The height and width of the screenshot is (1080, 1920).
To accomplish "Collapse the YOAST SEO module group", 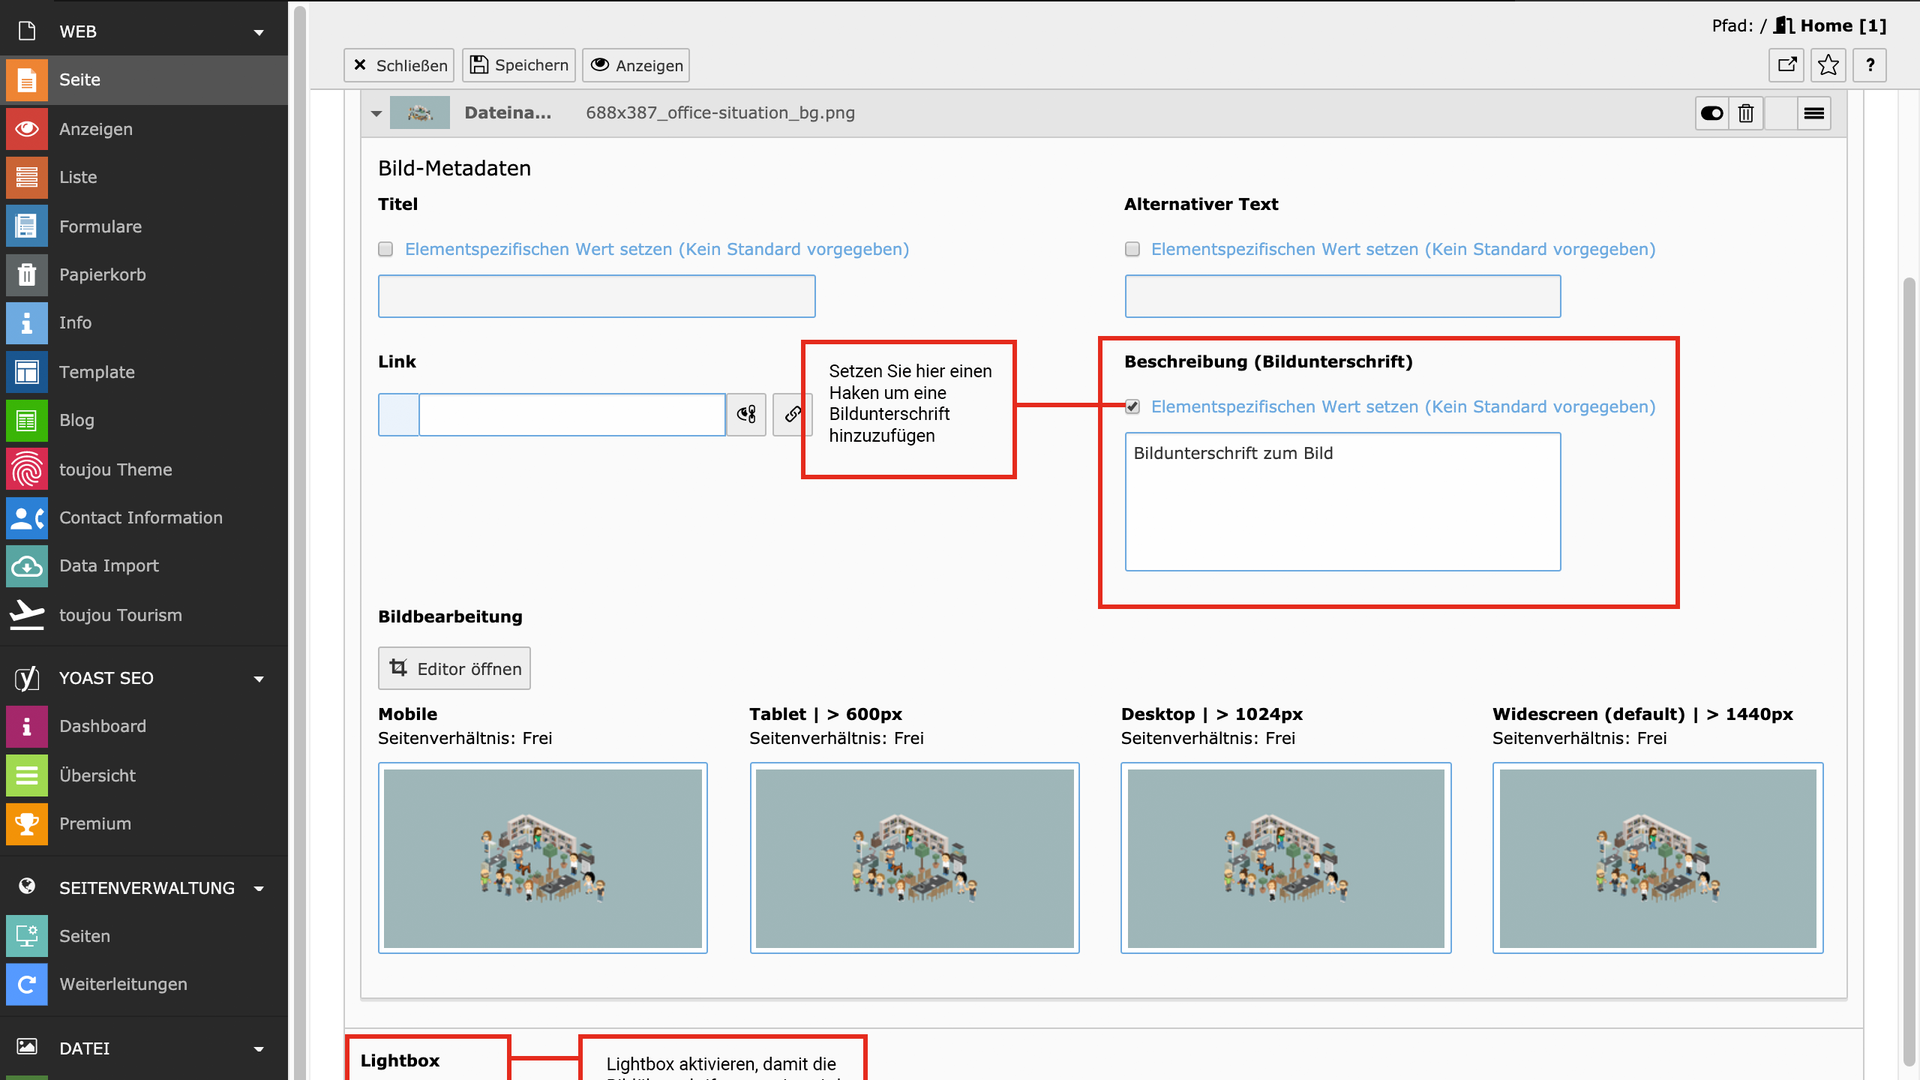I will click(x=259, y=679).
